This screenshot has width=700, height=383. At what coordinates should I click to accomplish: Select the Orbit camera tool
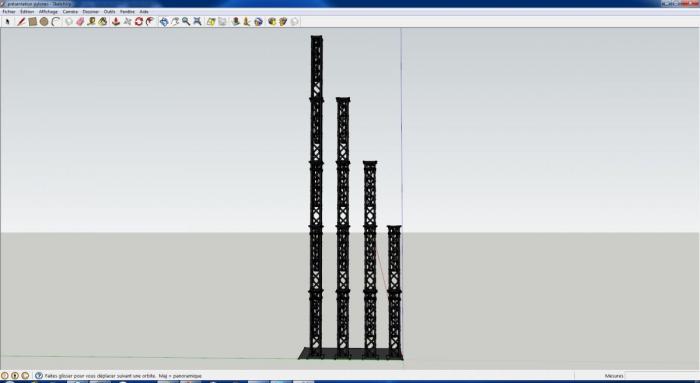coord(163,21)
